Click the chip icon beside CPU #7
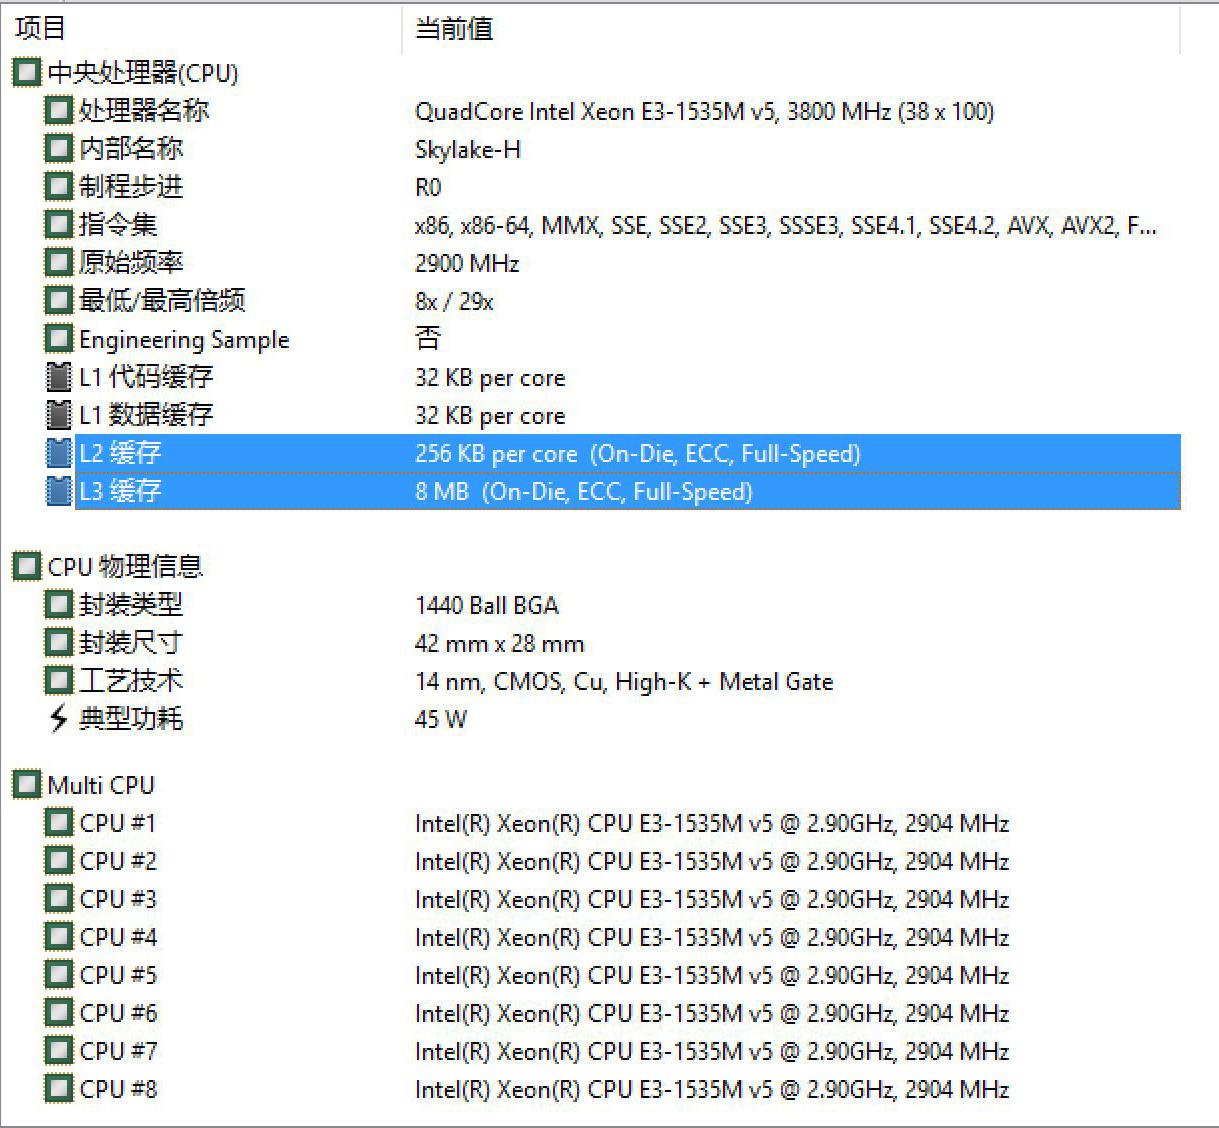 click(59, 1050)
